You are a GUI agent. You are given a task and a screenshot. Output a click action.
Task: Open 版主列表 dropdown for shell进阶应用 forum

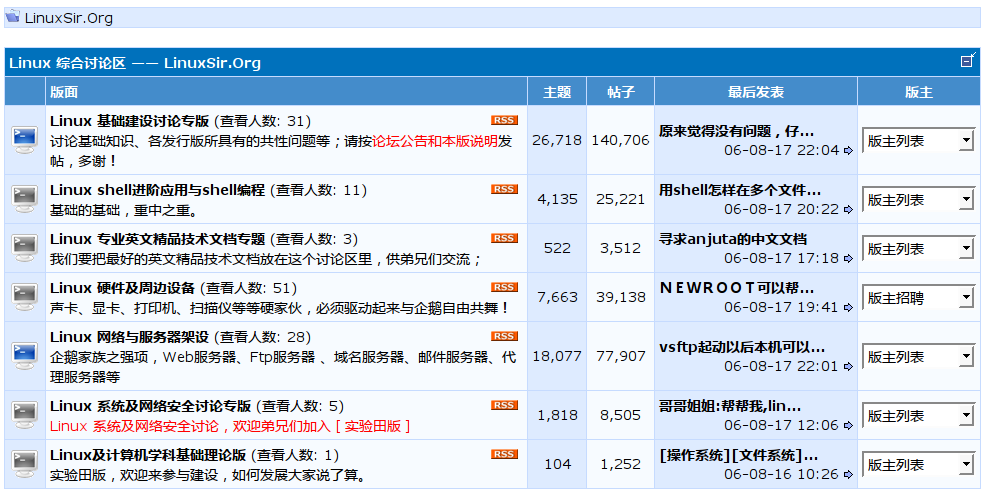point(919,199)
